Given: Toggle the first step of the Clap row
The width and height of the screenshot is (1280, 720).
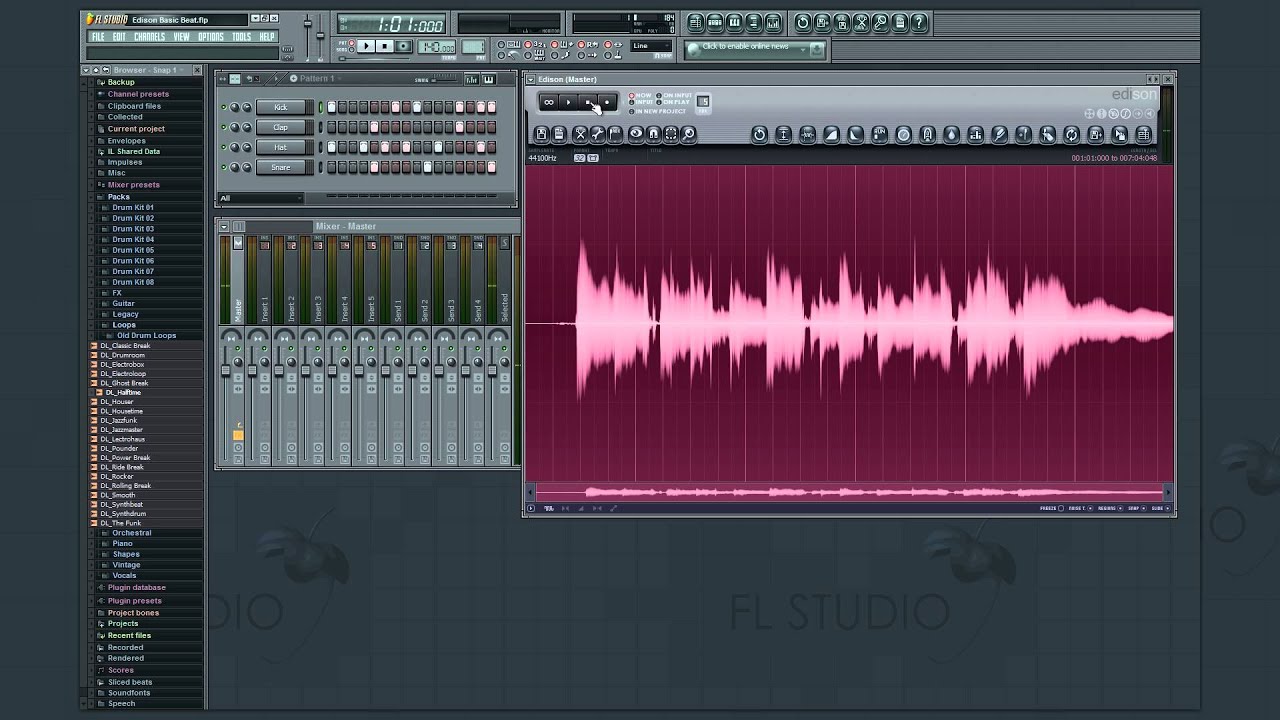Looking at the screenshot, I should (x=331, y=128).
